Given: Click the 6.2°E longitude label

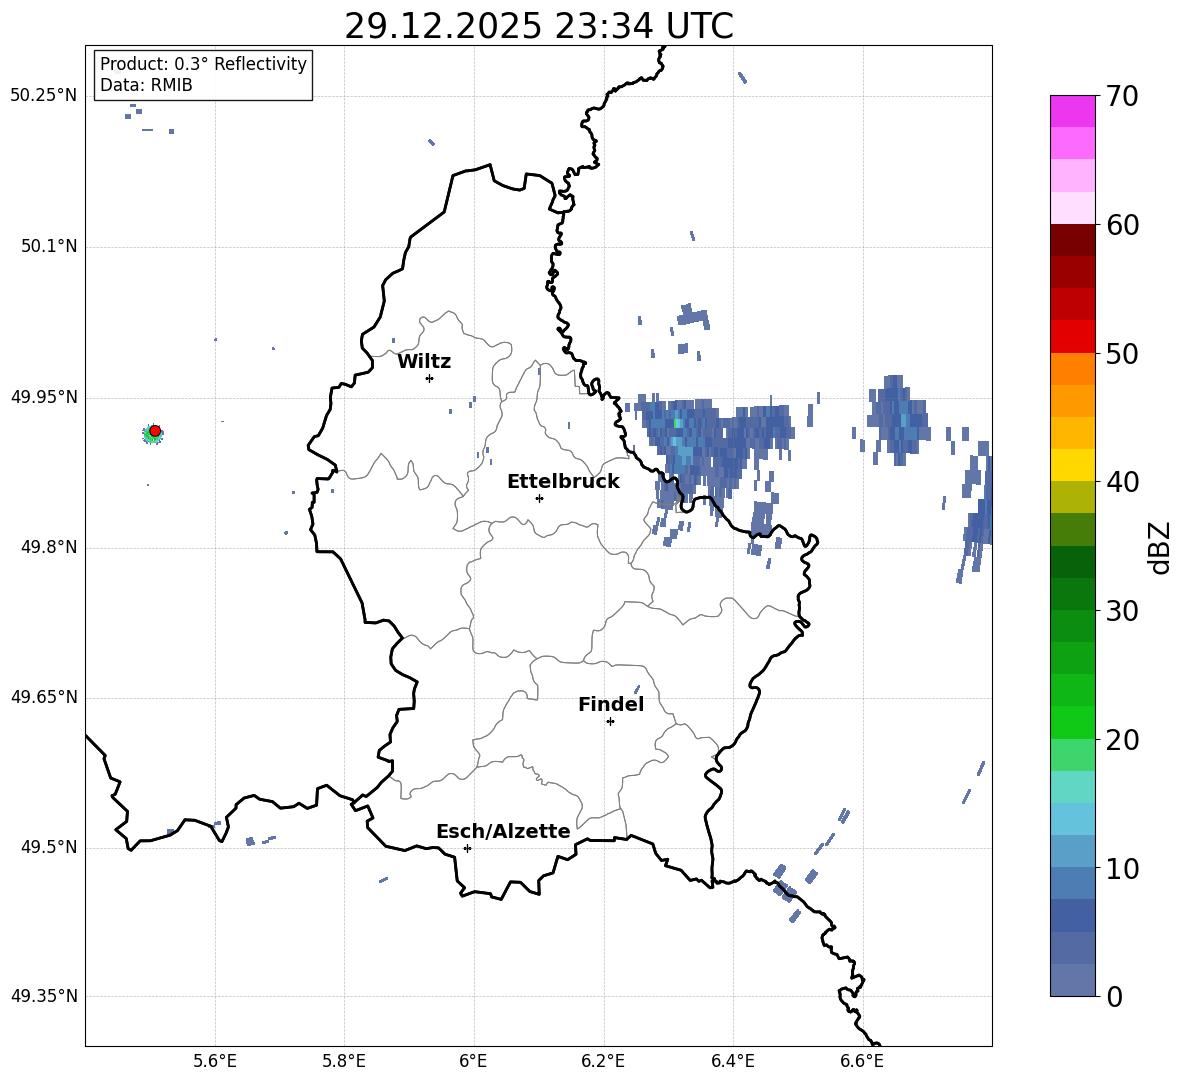Looking at the screenshot, I should pyautogui.click(x=603, y=1061).
